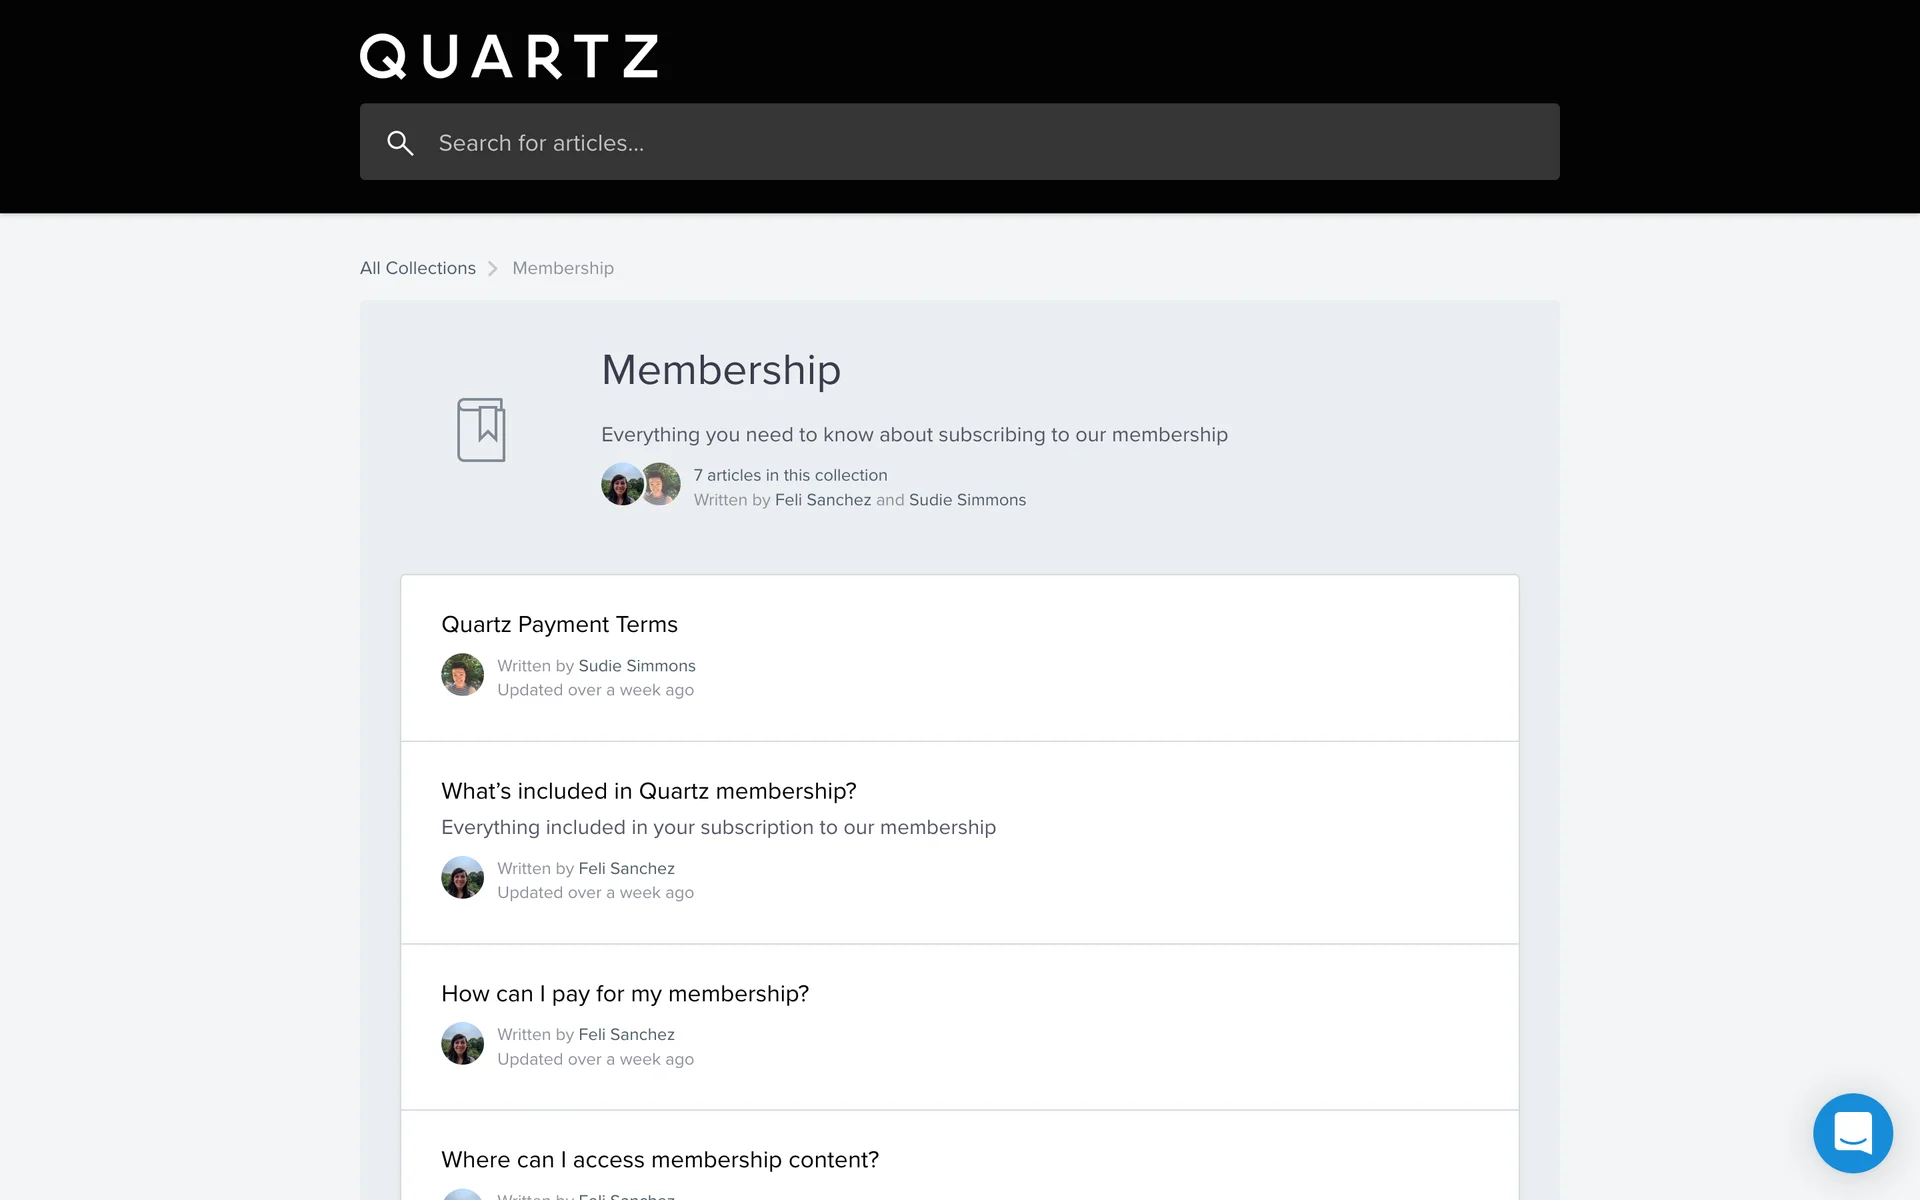The height and width of the screenshot is (1200, 1920).
Task: Open Where can I access membership content
Action: pyautogui.click(x=660, y=1160)
